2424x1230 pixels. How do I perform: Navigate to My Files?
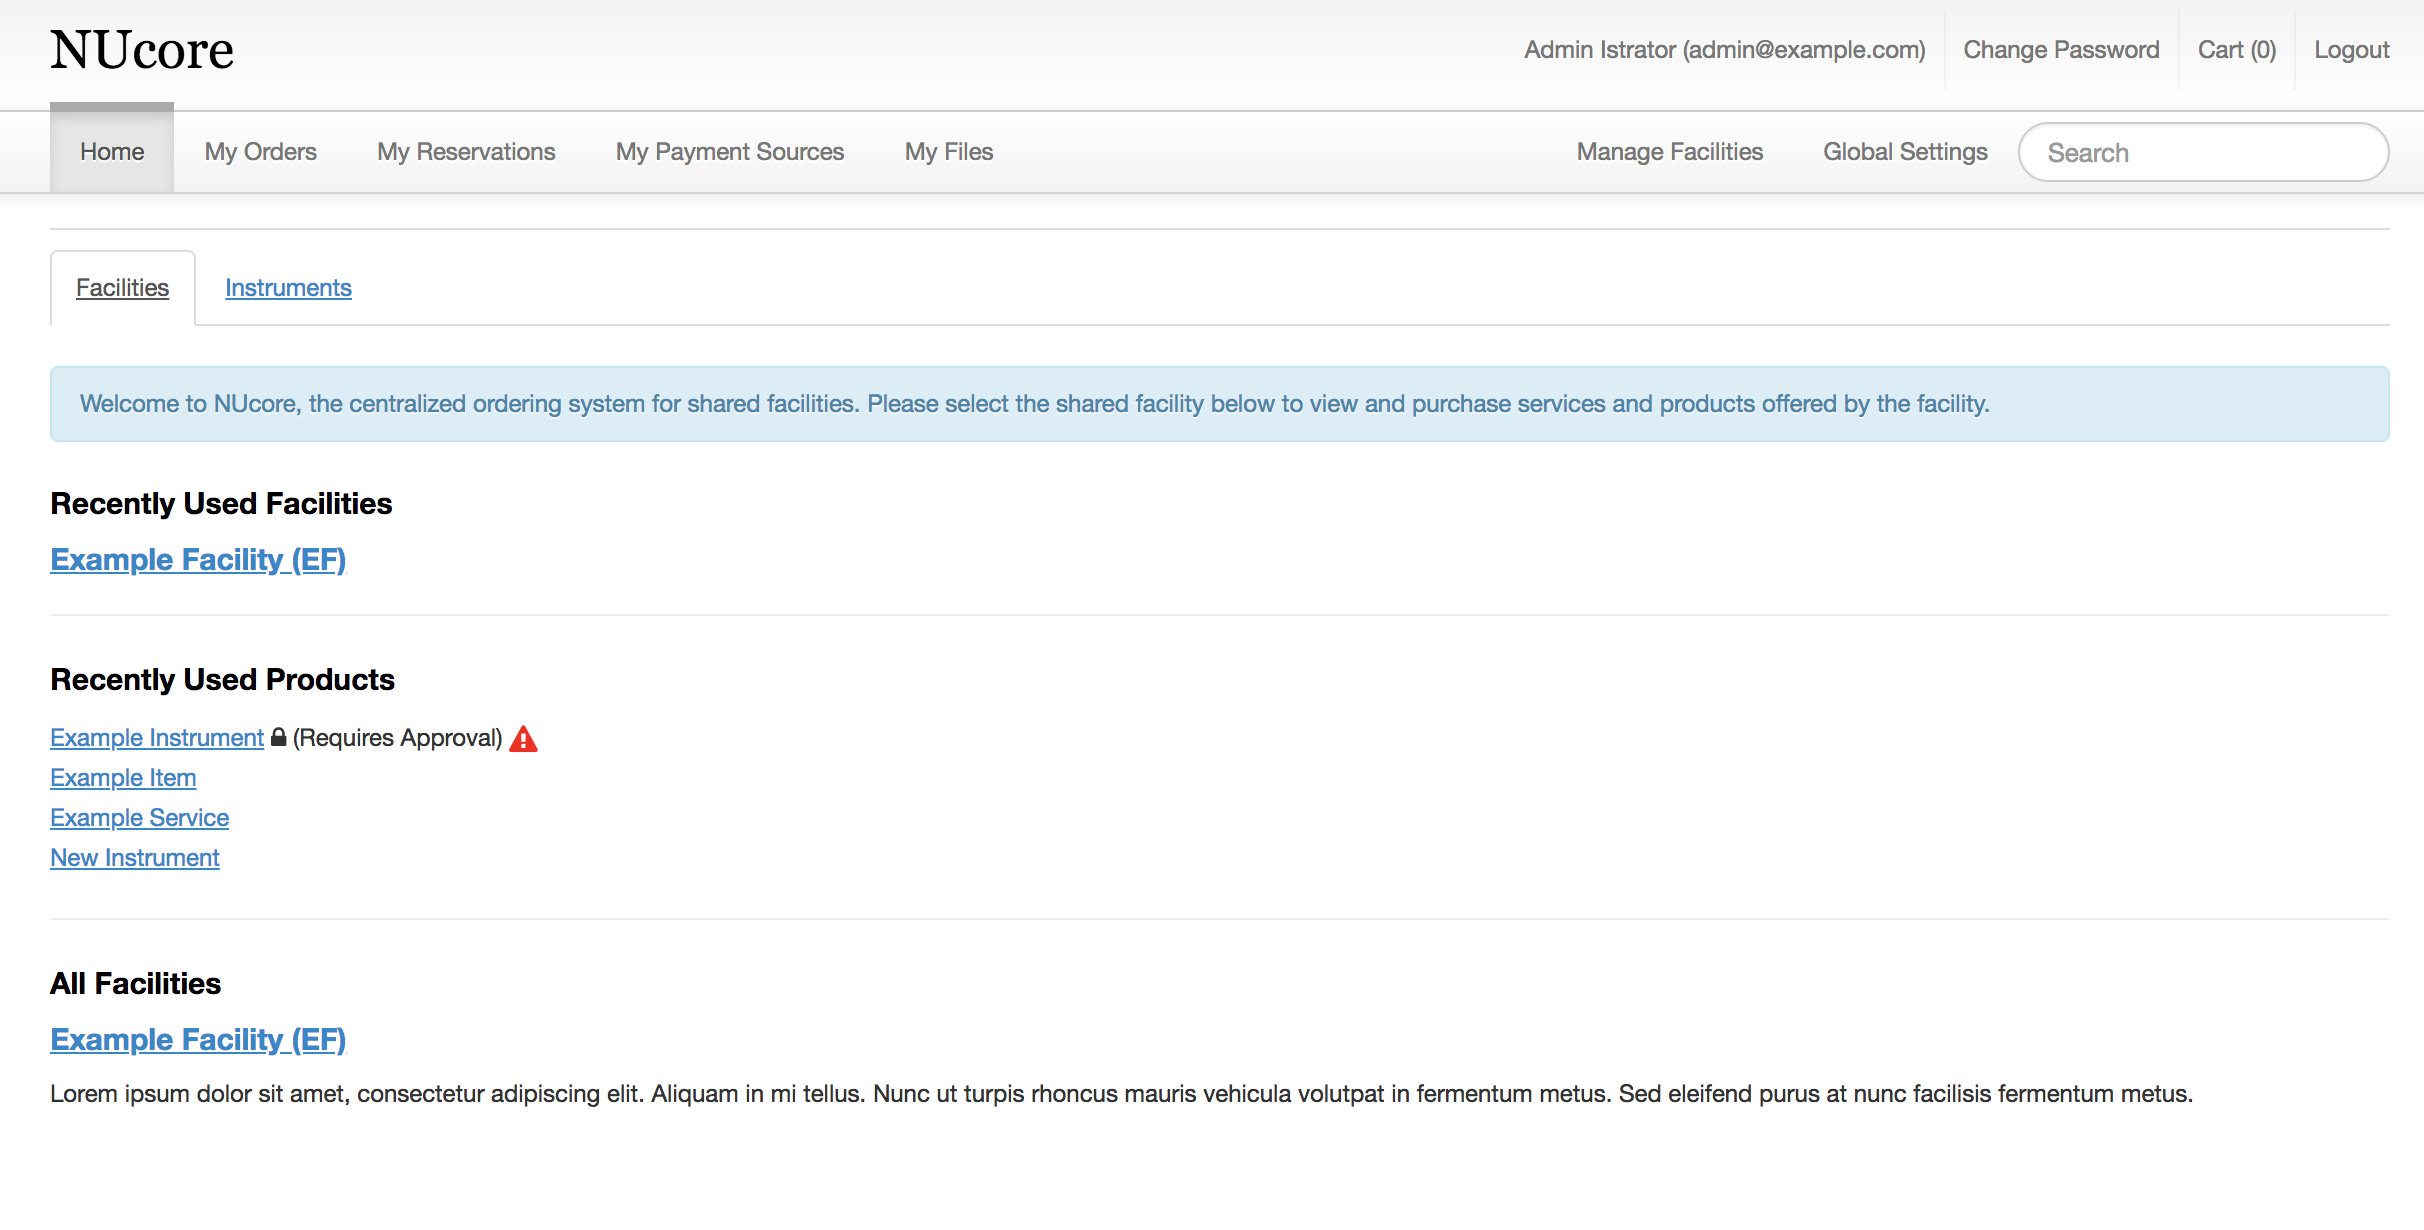pyautogui.click(x=948, y=152)
